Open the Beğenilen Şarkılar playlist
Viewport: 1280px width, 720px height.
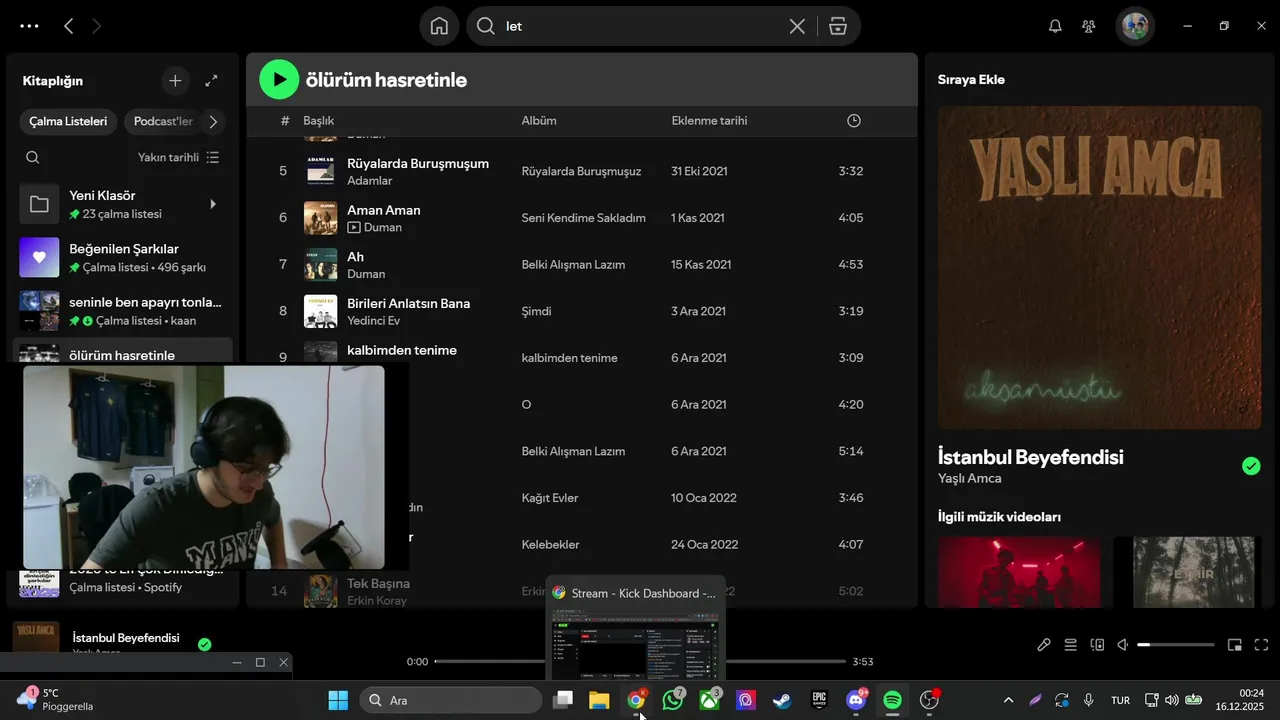point(123,258)
